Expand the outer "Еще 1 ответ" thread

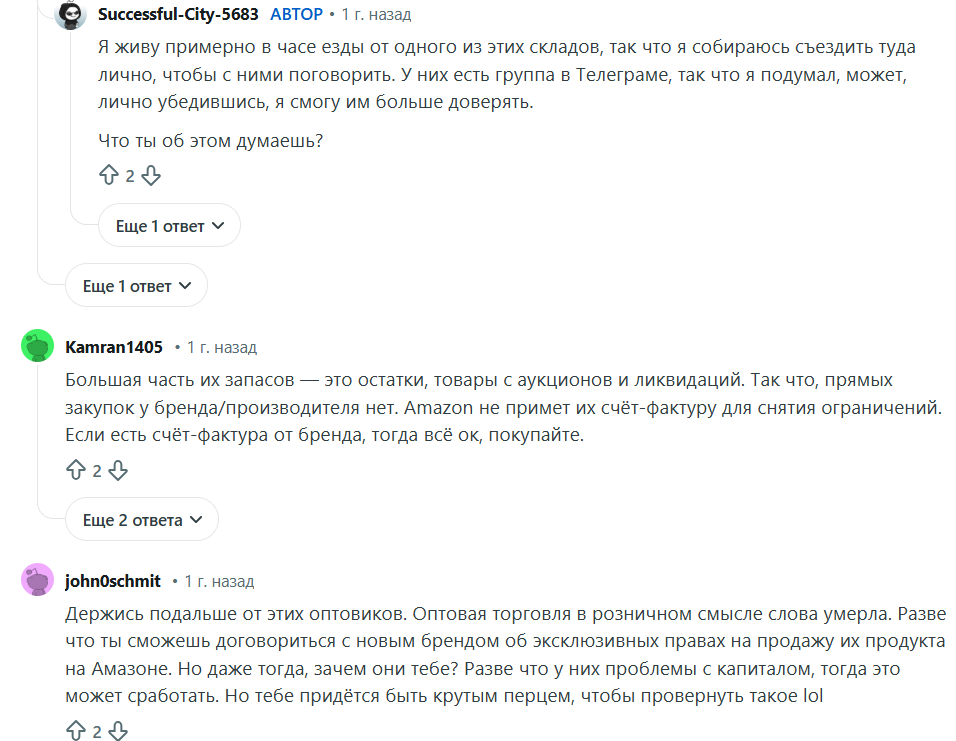pos(135,285)
